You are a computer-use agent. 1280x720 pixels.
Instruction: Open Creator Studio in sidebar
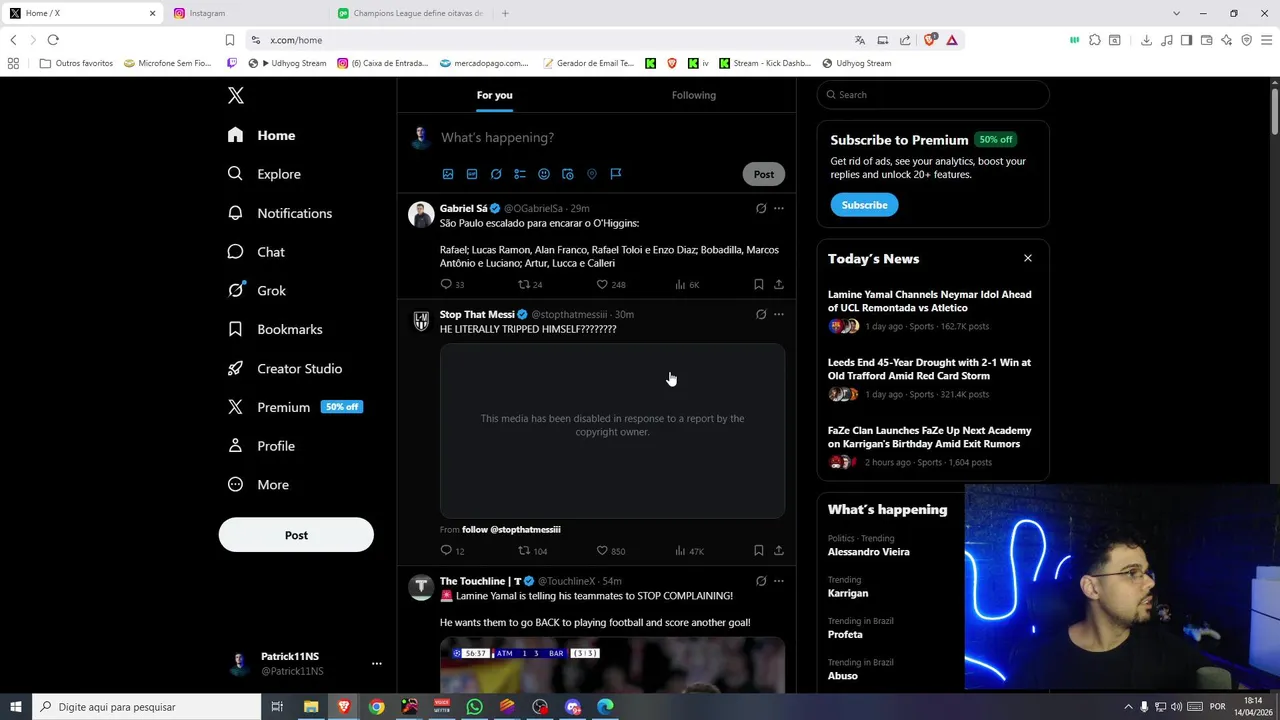click(285, 368)
